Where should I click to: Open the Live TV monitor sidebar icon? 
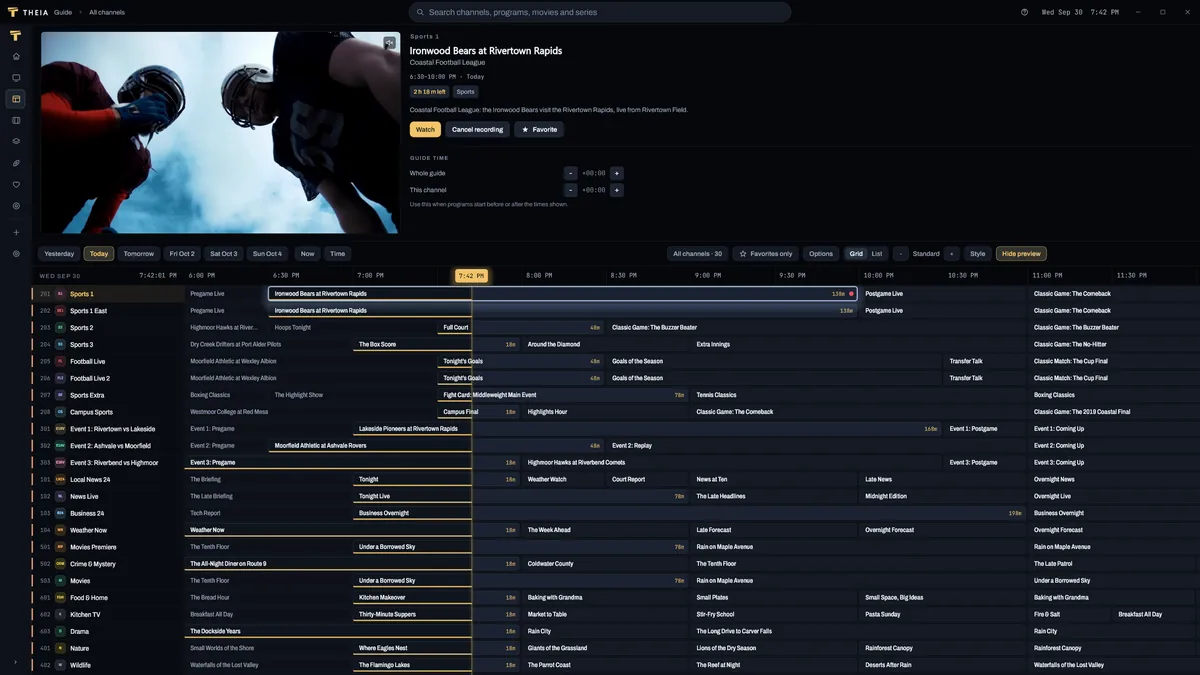pyautogui.click(x=16, y=77)
